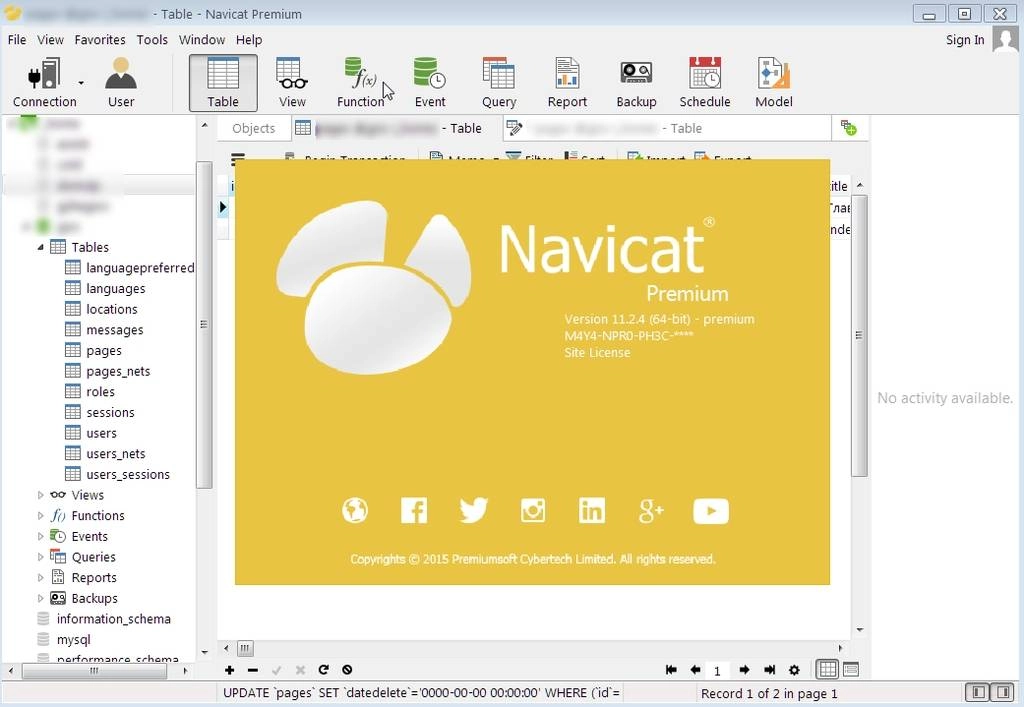Go to the last record page
The image size is (1024, 707).
(x=769, y=670)
